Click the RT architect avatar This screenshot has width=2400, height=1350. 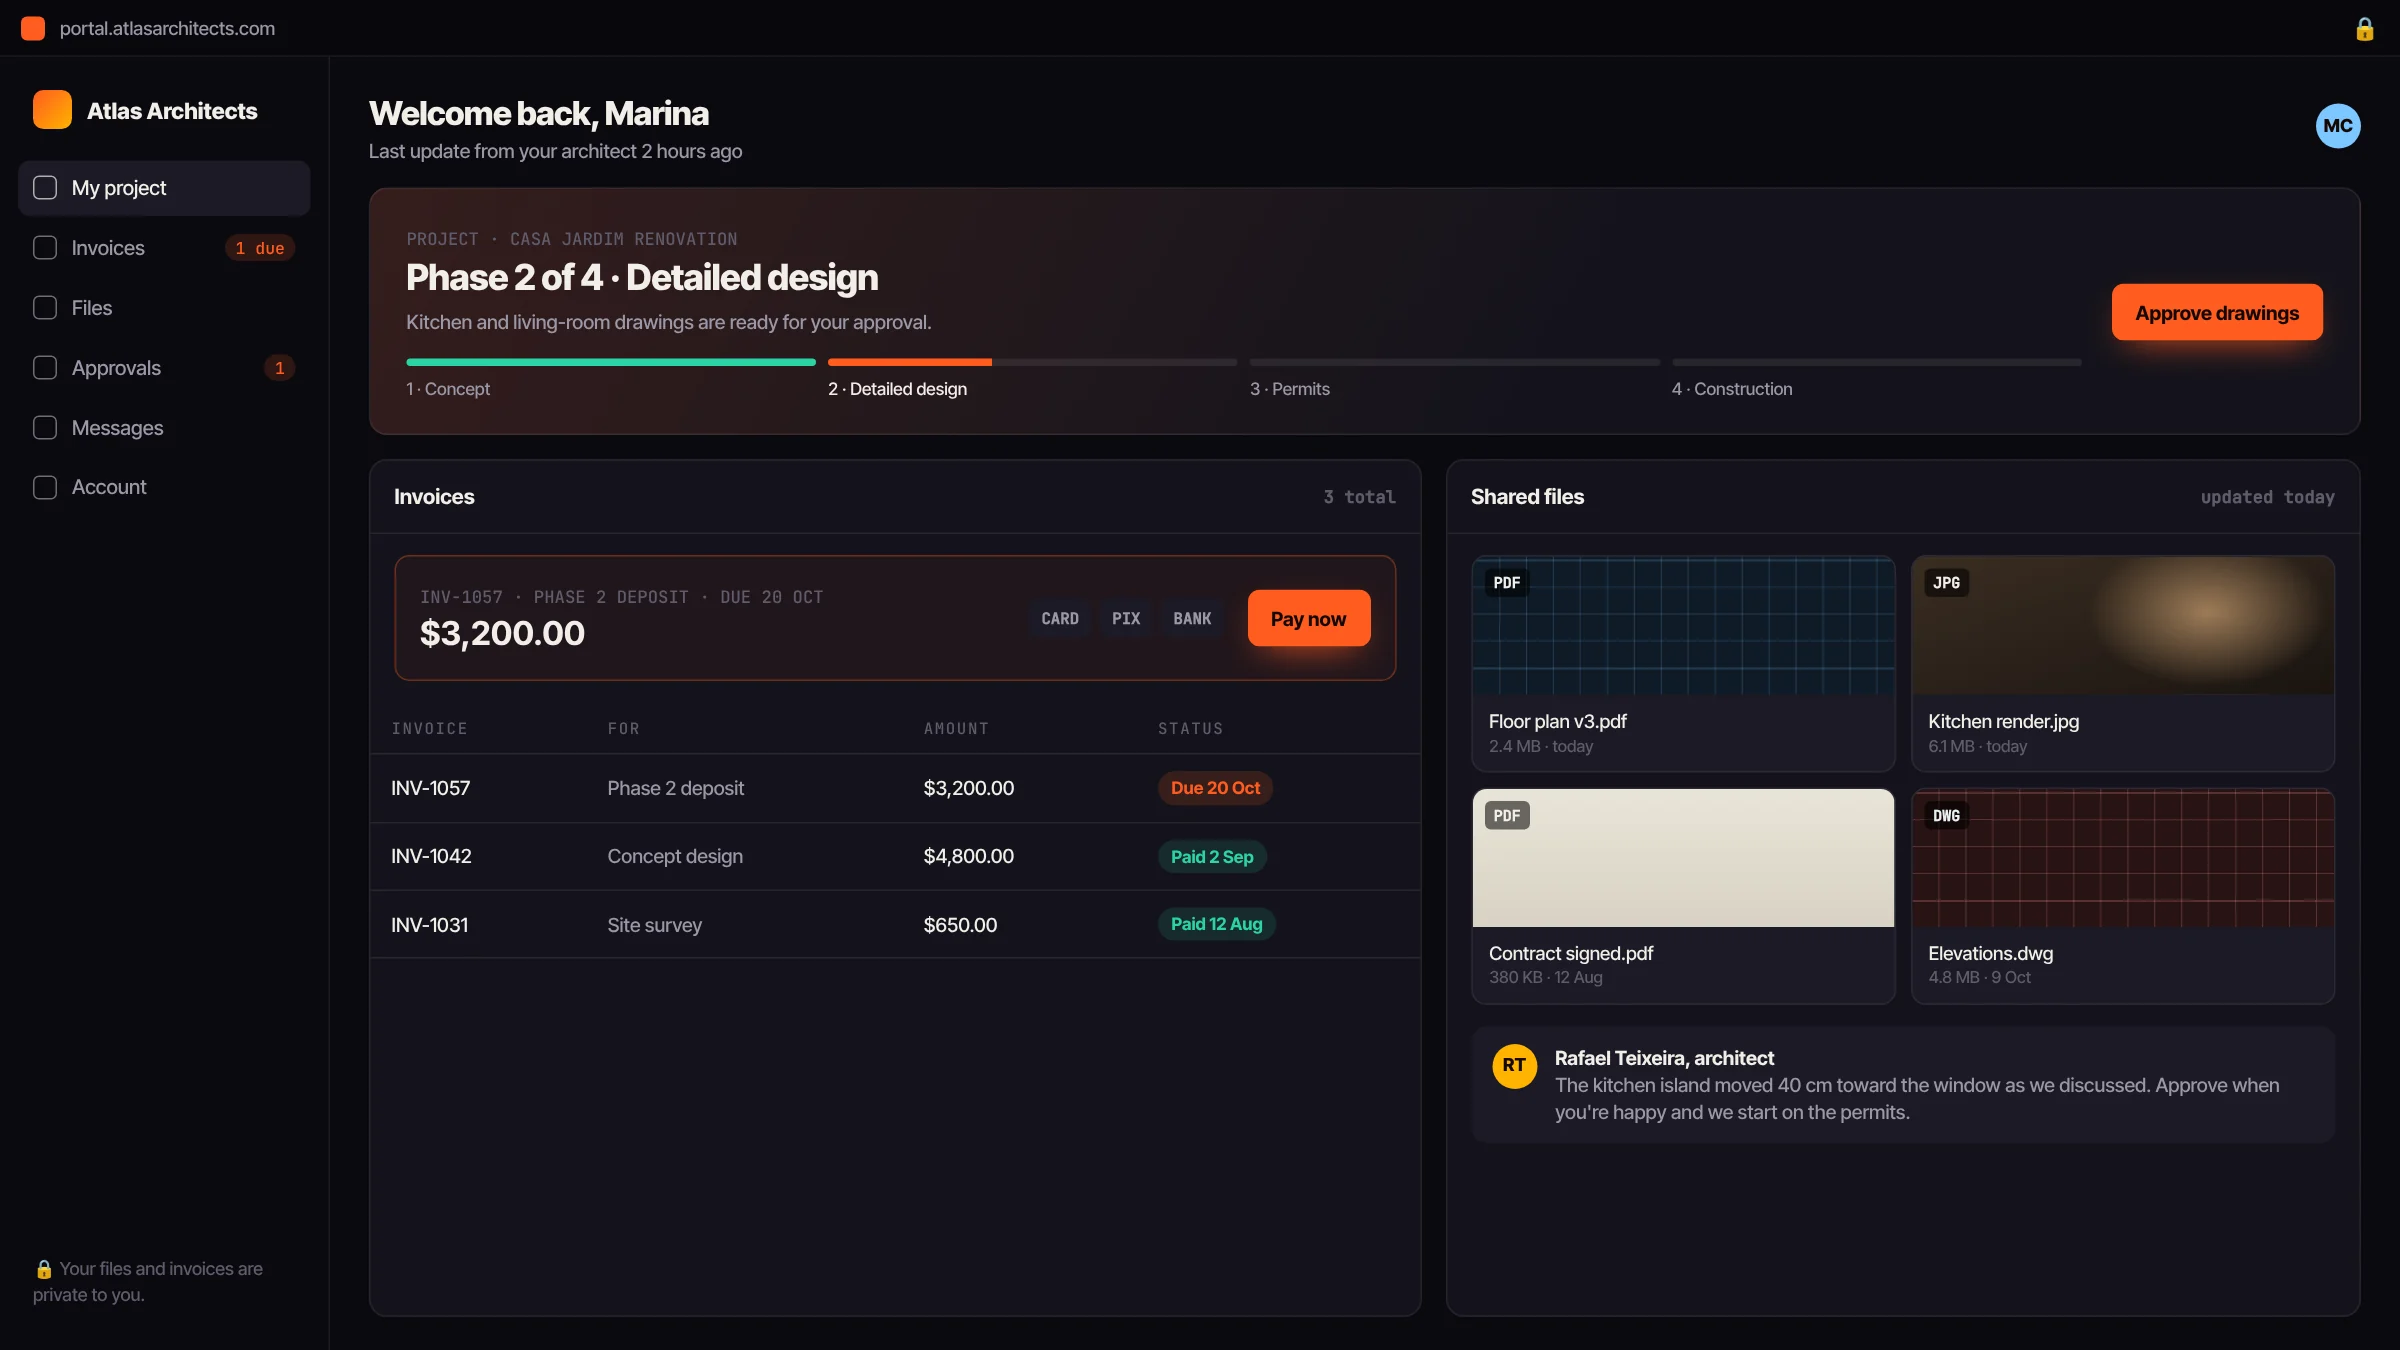tap(1514, 1066)
